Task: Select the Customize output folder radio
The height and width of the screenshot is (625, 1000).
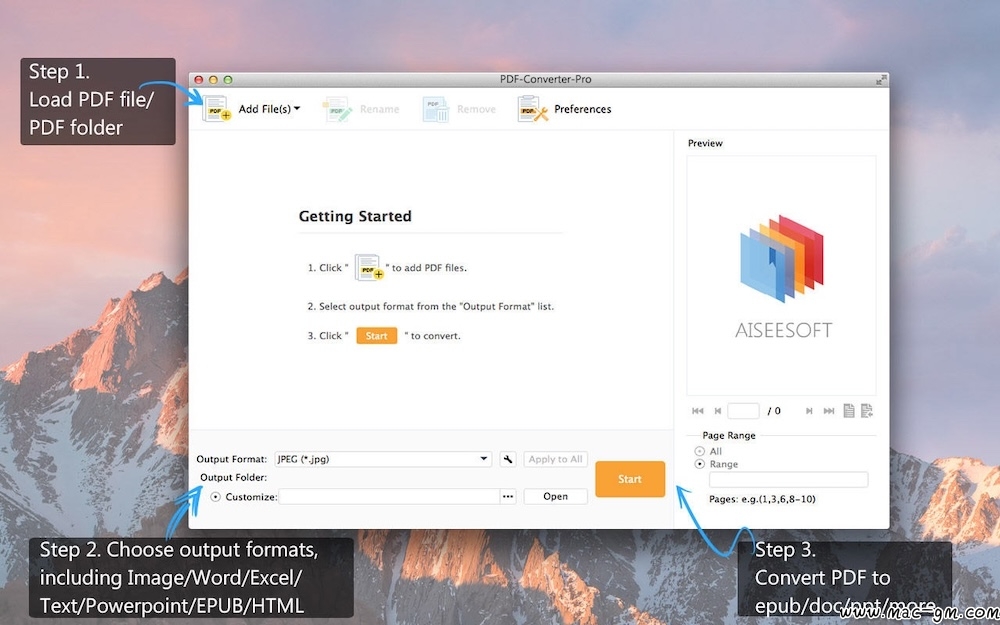Action: pyautogui.click(x=216, y=497)
